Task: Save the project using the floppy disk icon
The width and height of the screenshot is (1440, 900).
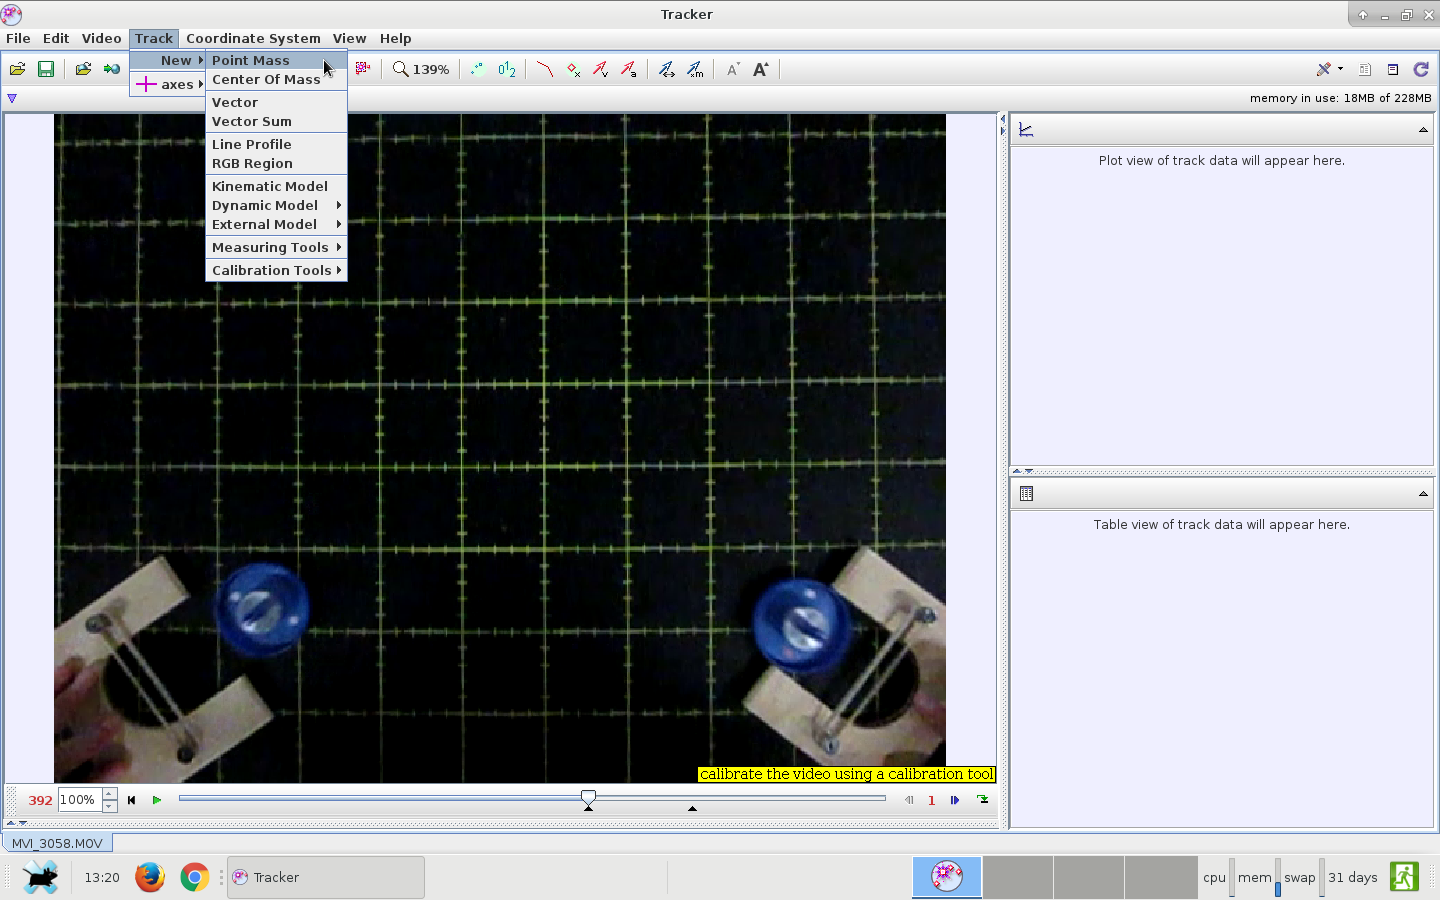Action: (x=46, y=69)
